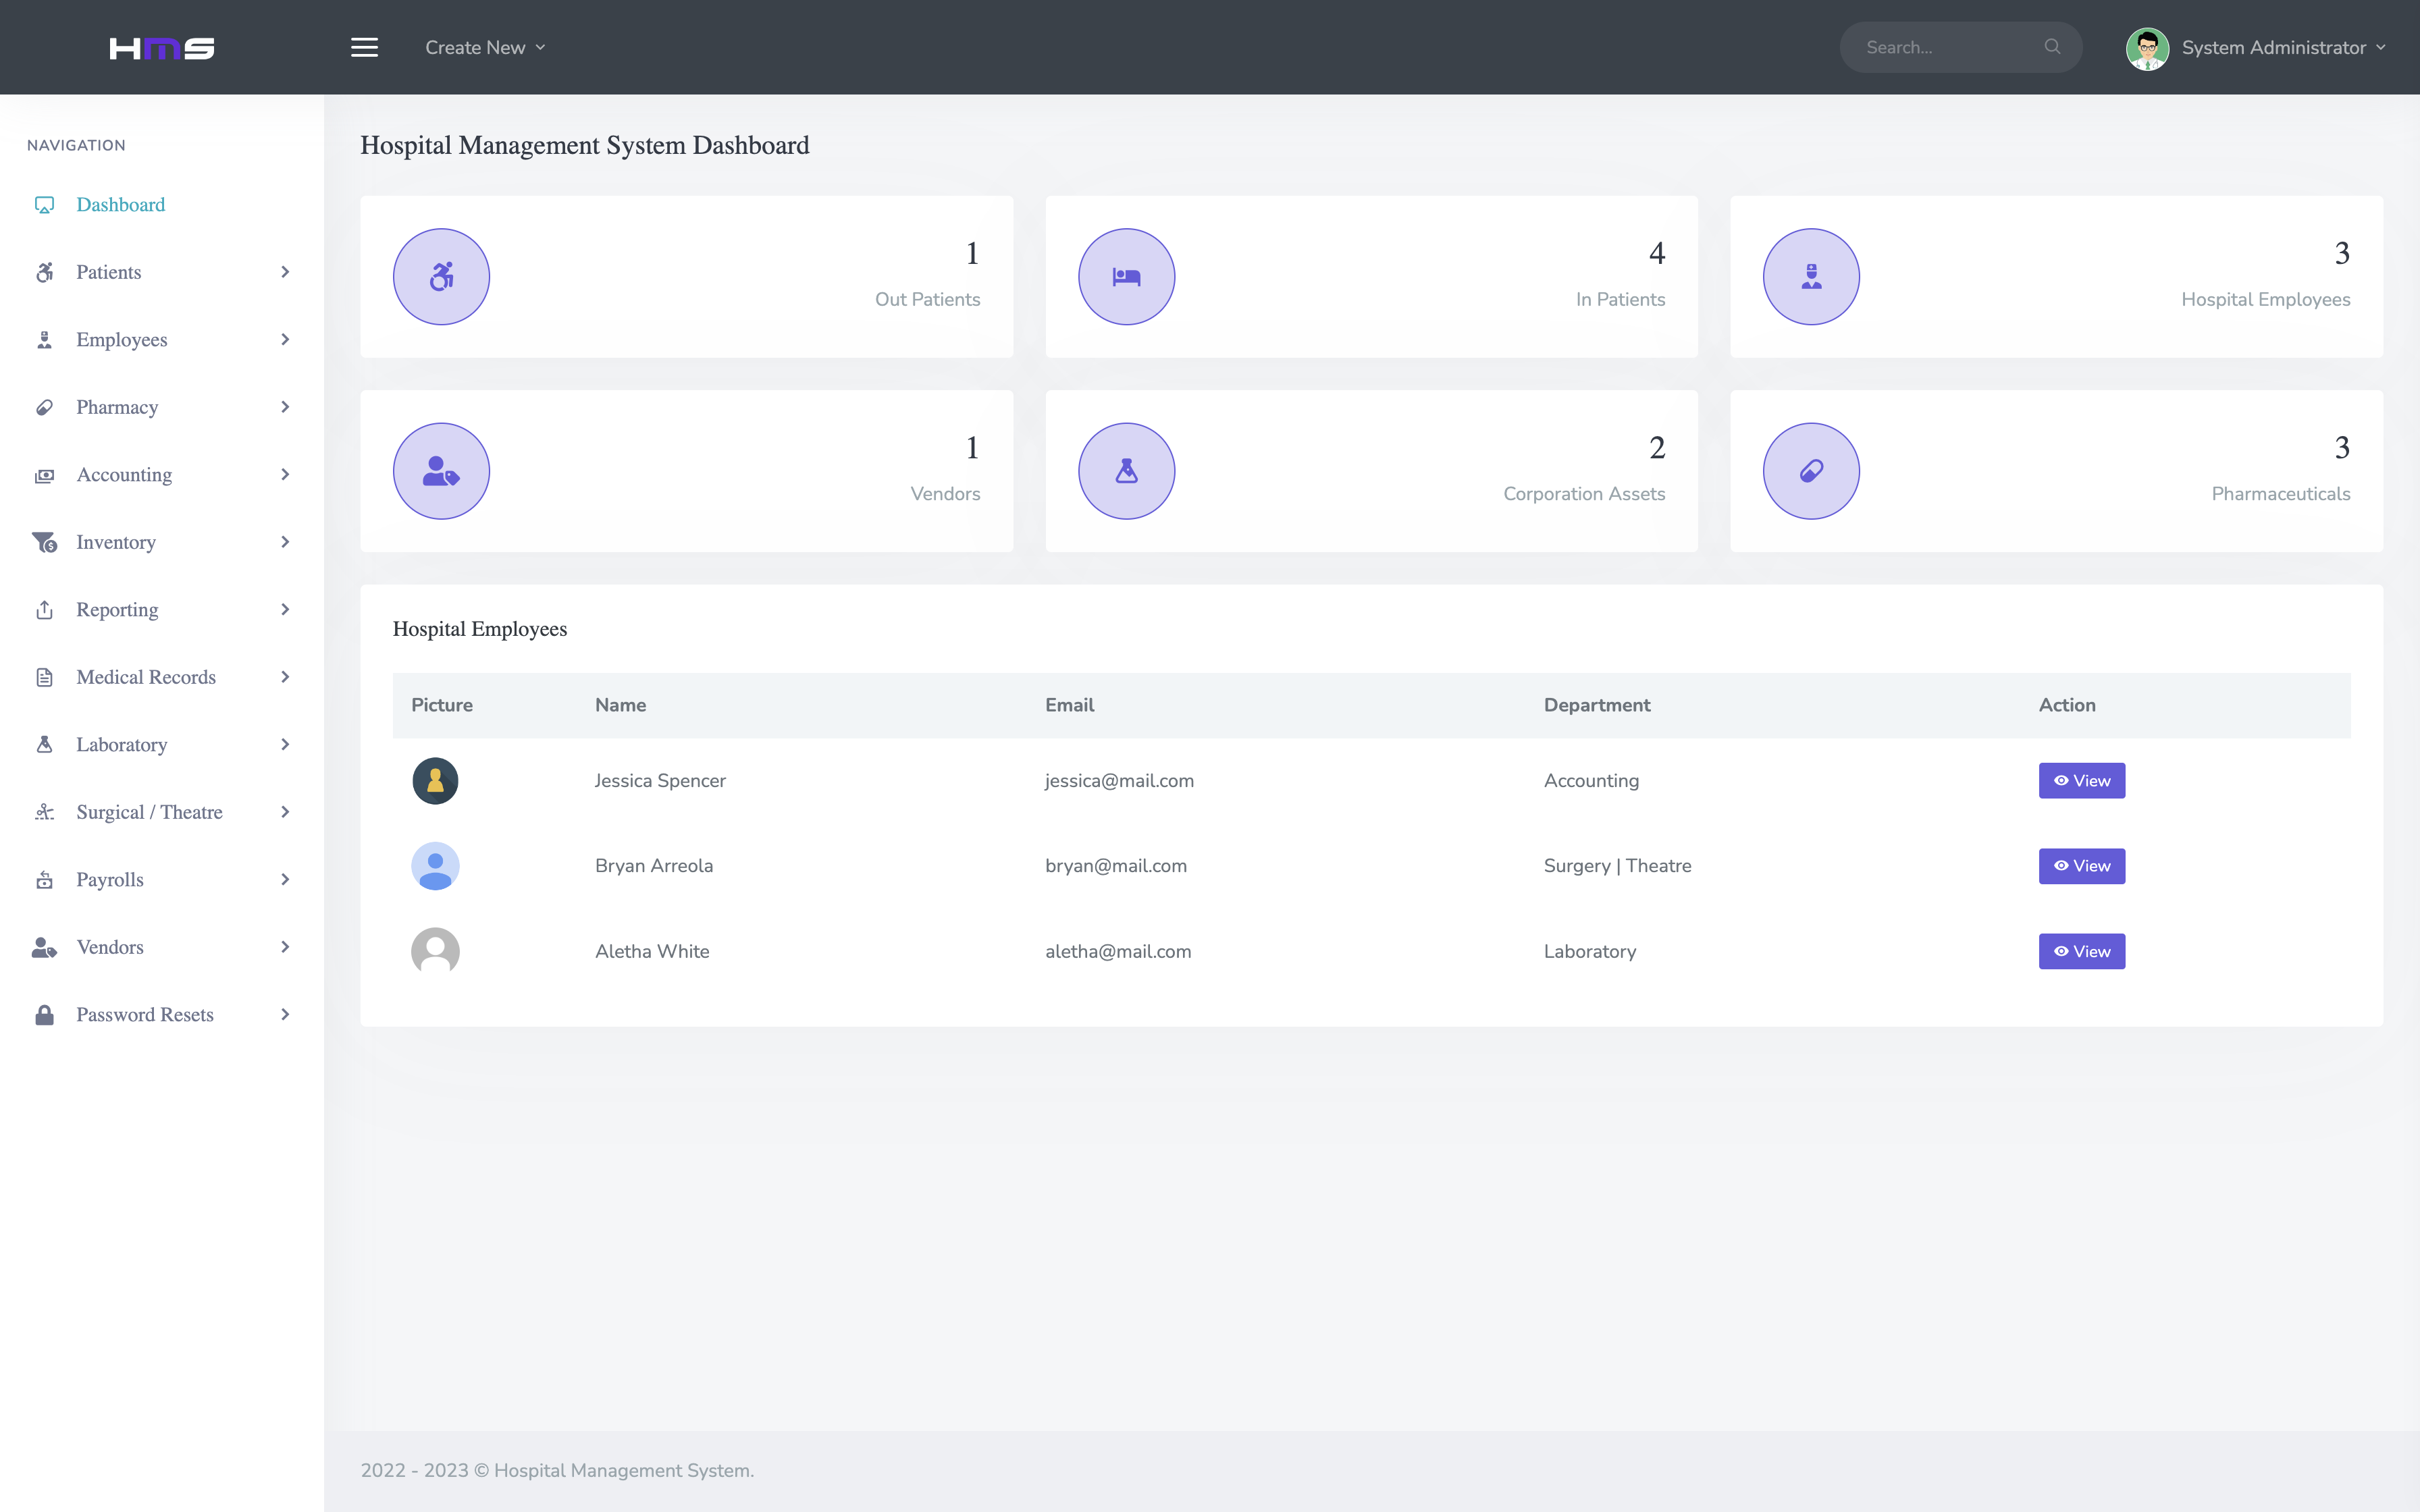Expand the Pharmacy chevron
Viewport: 2420px width, 1512px height.
tap(285, 407)
